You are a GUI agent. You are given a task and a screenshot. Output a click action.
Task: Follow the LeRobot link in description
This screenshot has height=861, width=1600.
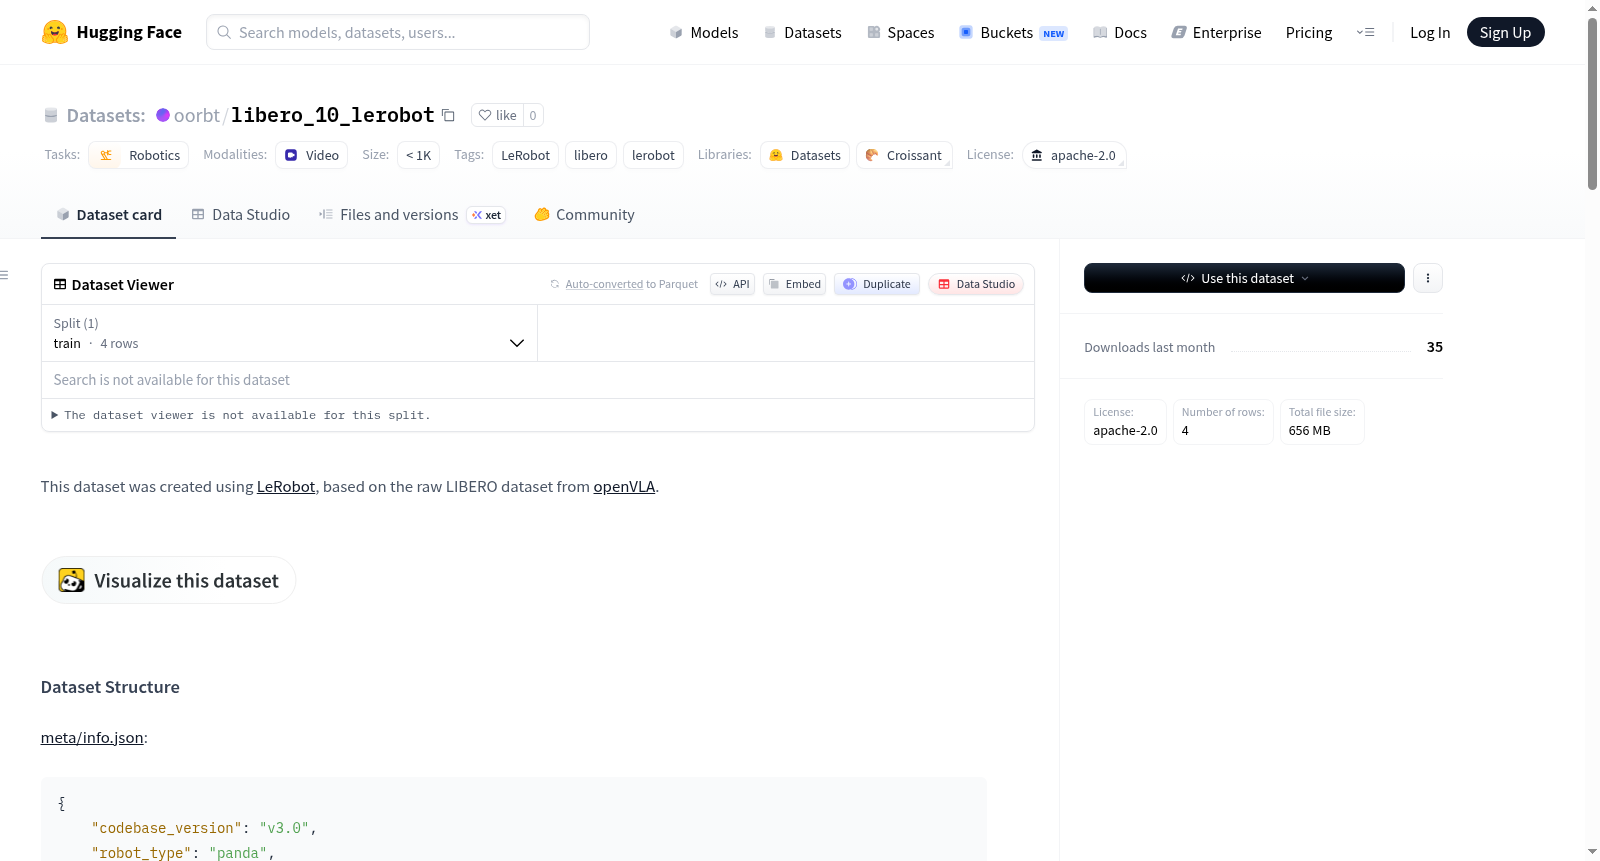[x=286, y=487]
